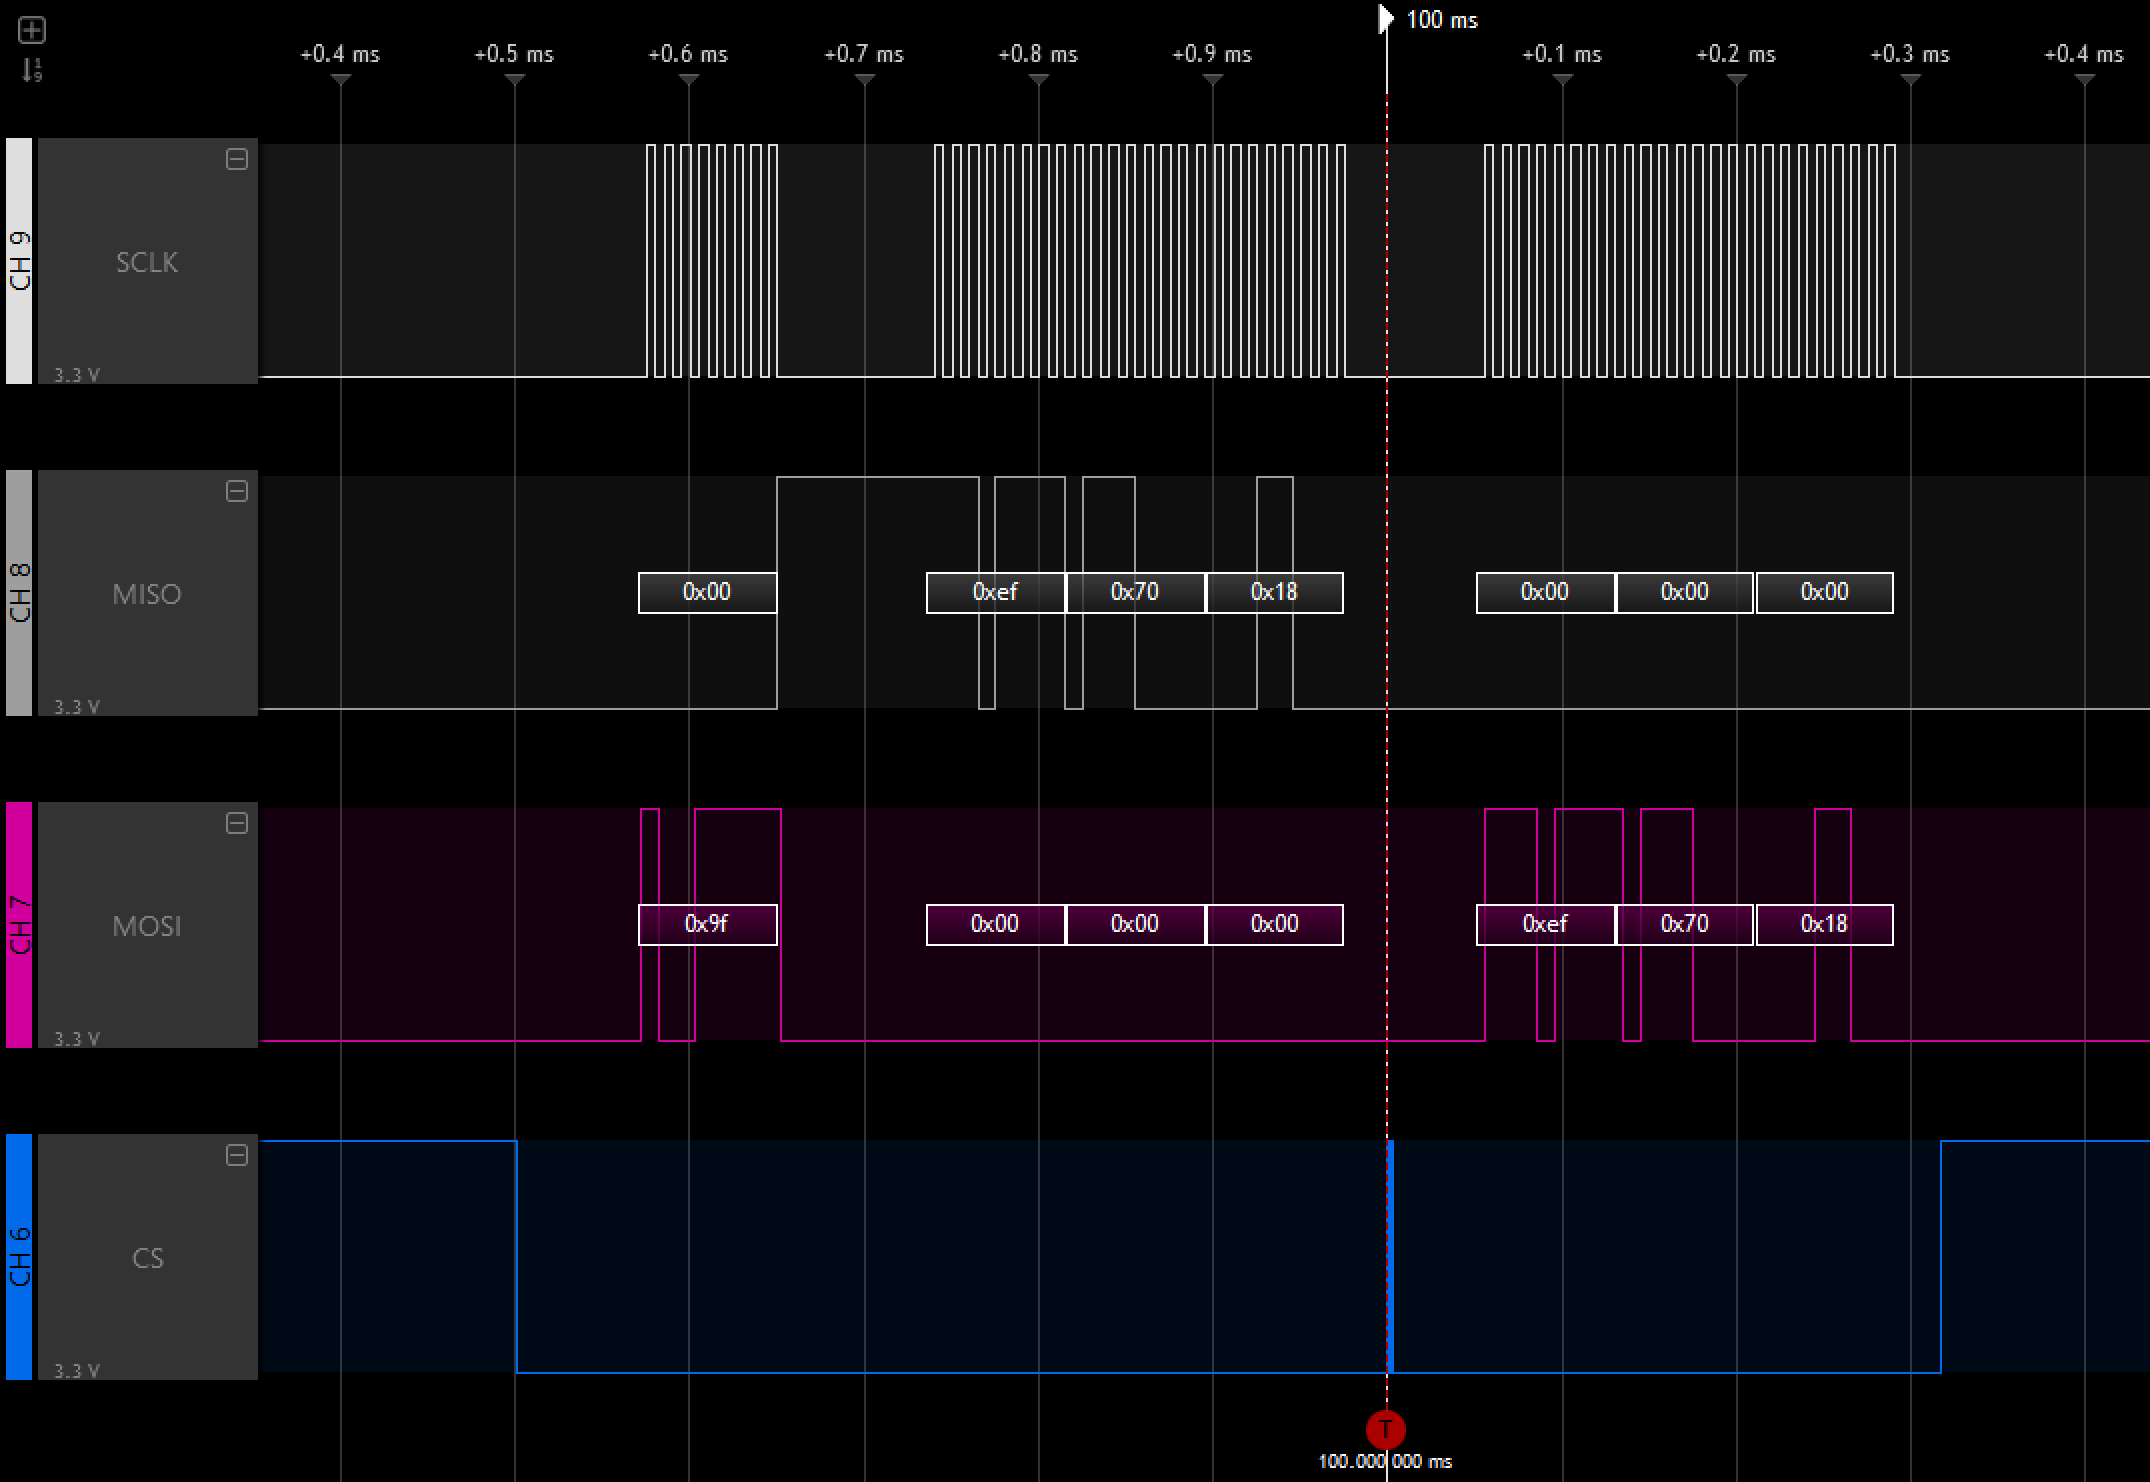The image size is (2150, 1482).
Task: Collapse the SCLK channel
Action: click(x=237, y=159)
